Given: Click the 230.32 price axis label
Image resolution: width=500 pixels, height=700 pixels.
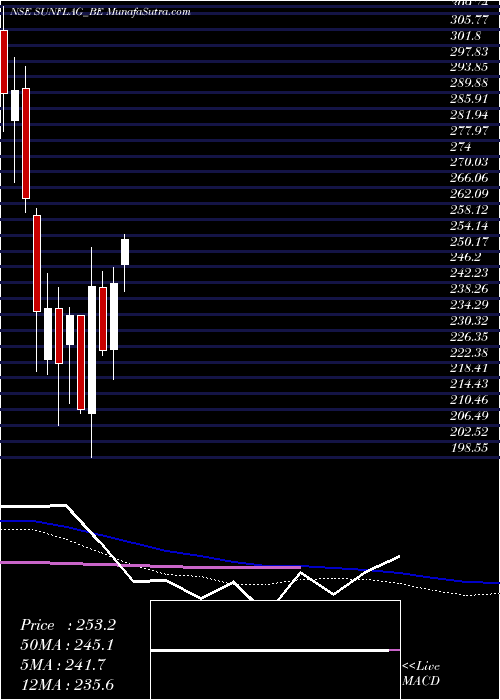Looking at the screenshot, I should click(x=469, y=321).
